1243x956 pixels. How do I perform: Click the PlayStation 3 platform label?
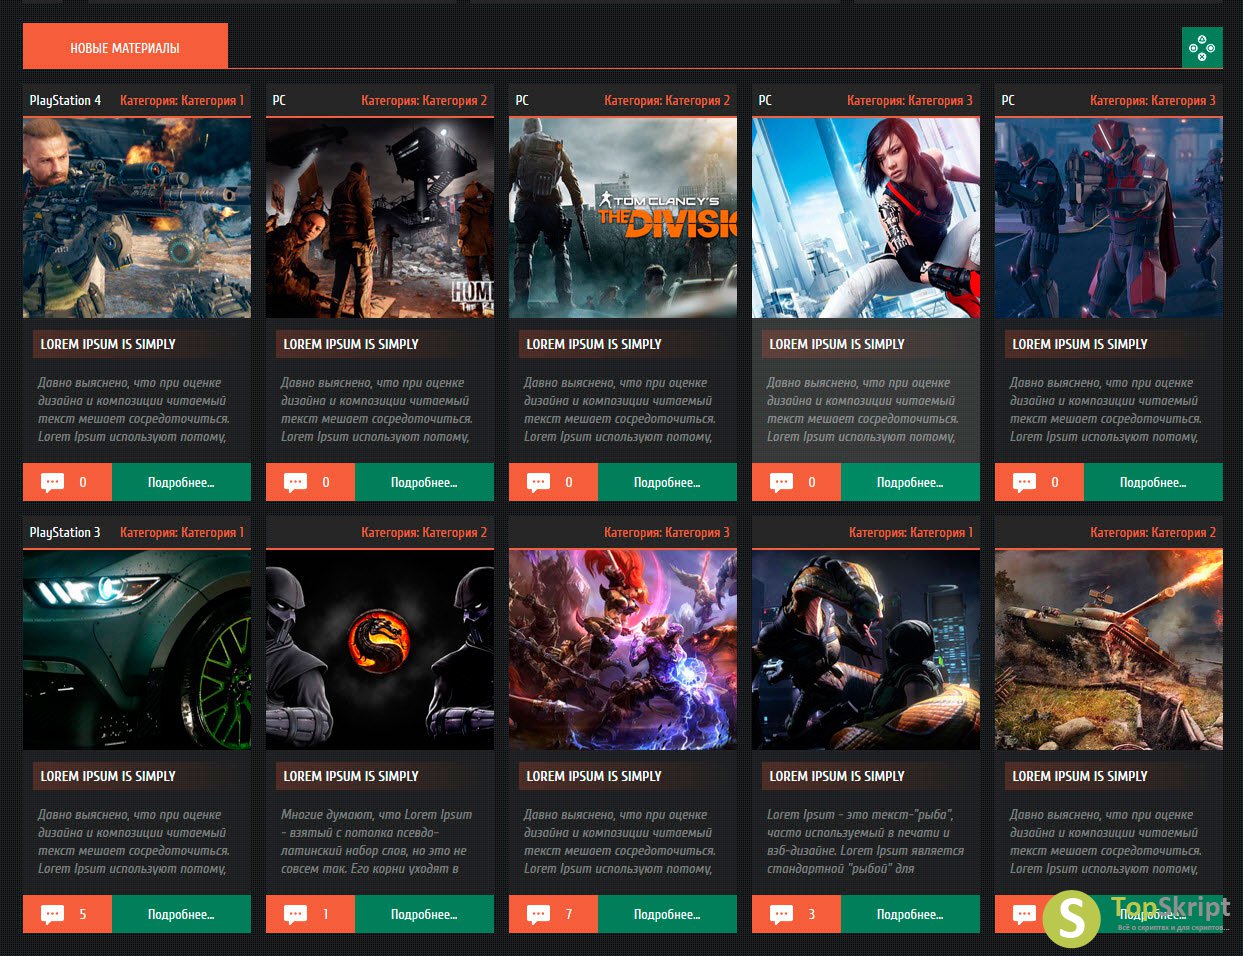click(x=65, y=532)
